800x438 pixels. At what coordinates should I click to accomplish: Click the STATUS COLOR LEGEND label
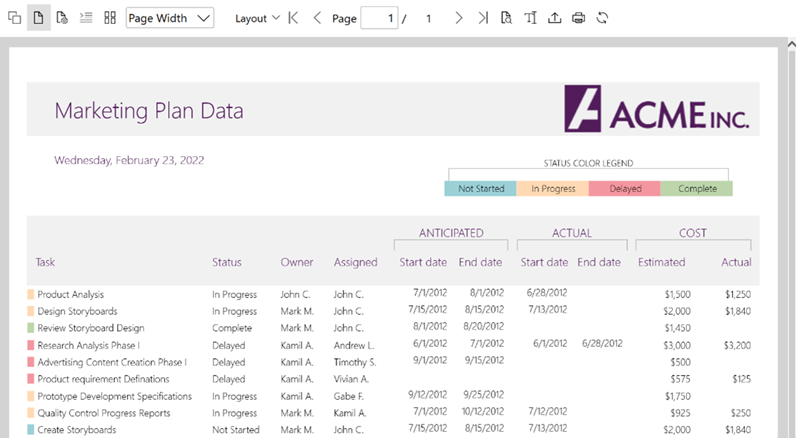588,163
